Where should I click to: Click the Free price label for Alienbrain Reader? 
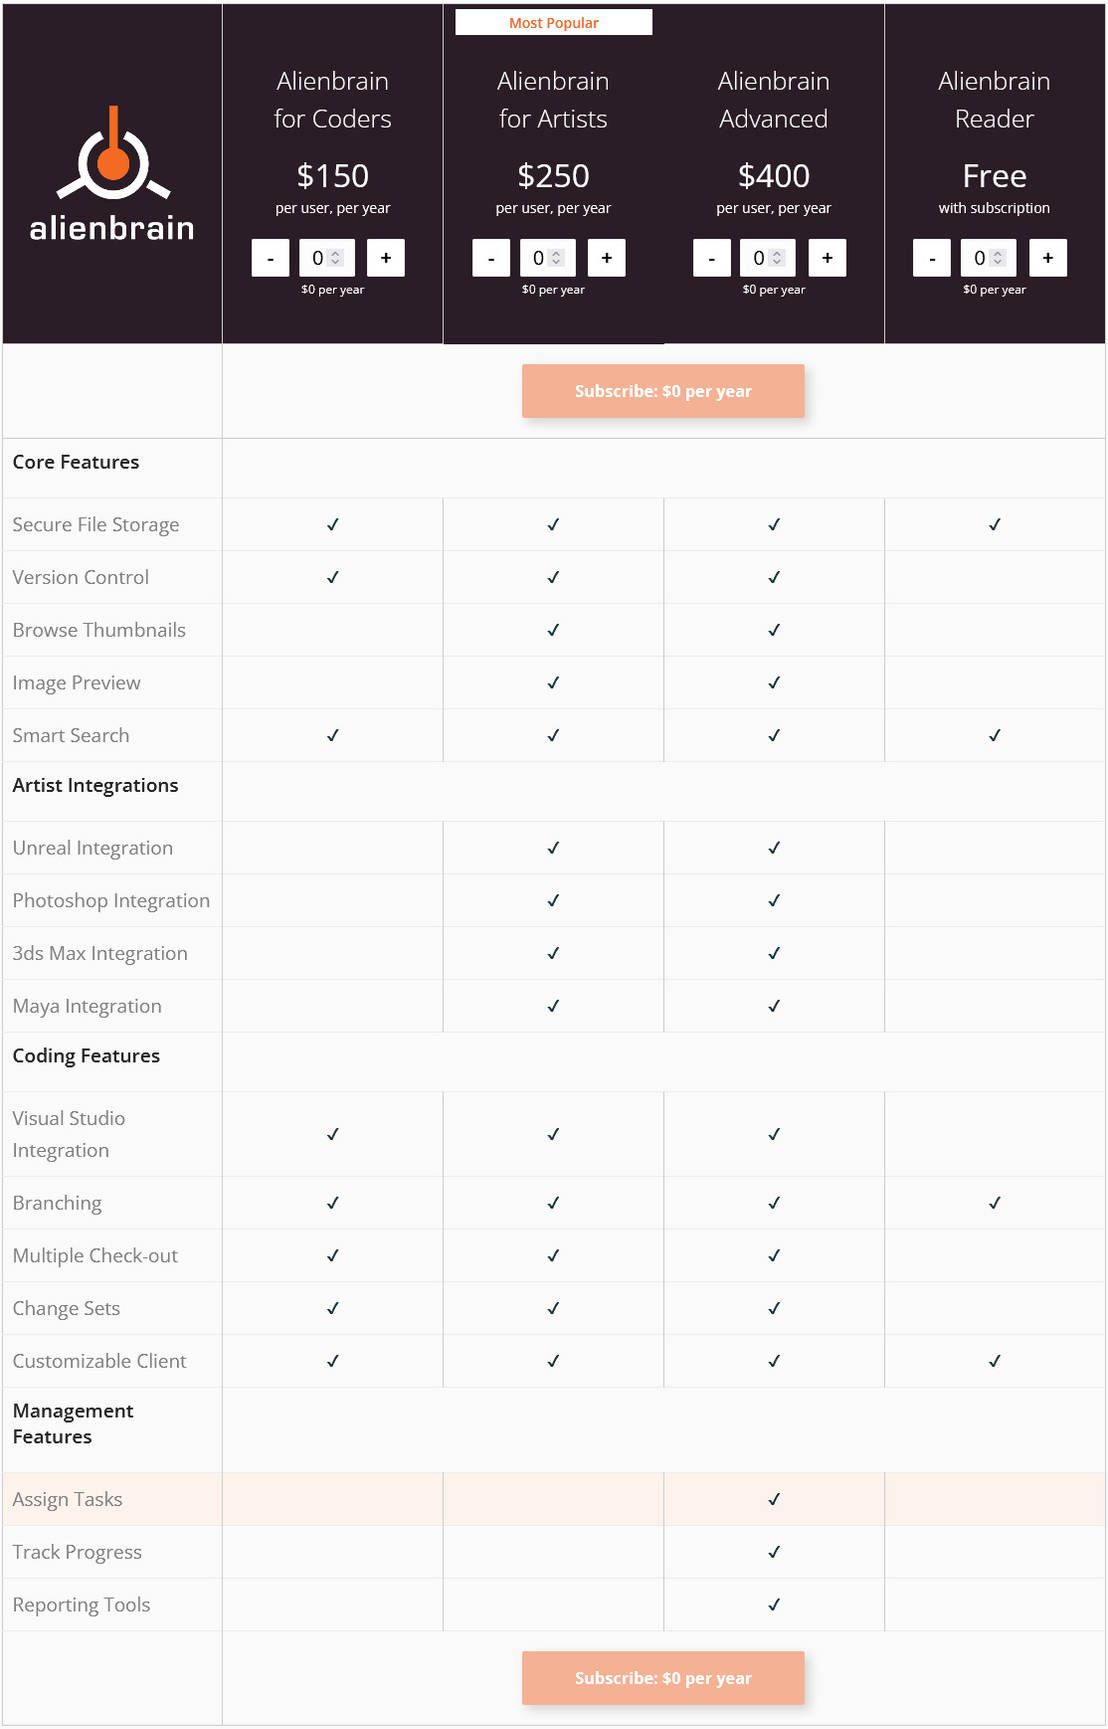(993, 175)
